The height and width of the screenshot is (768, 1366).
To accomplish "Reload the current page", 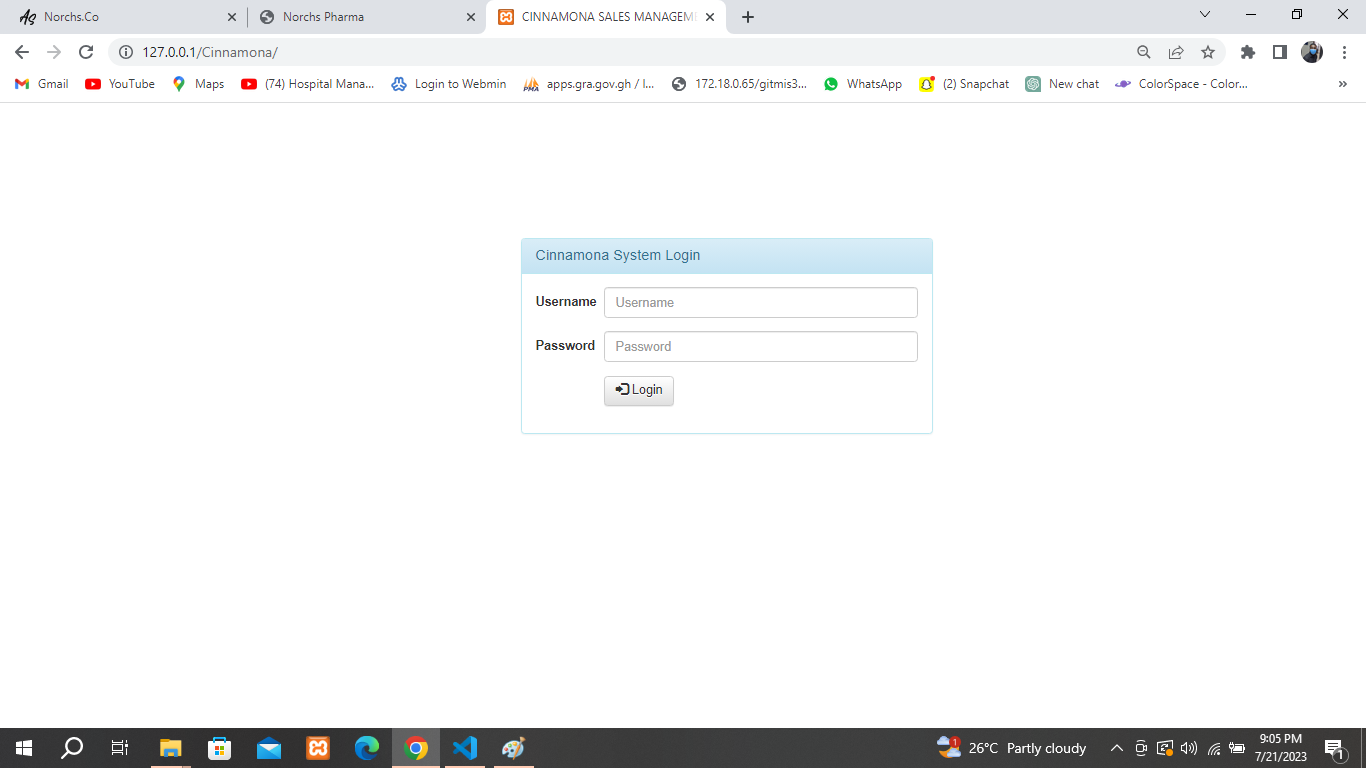I will tap(86, 52).
